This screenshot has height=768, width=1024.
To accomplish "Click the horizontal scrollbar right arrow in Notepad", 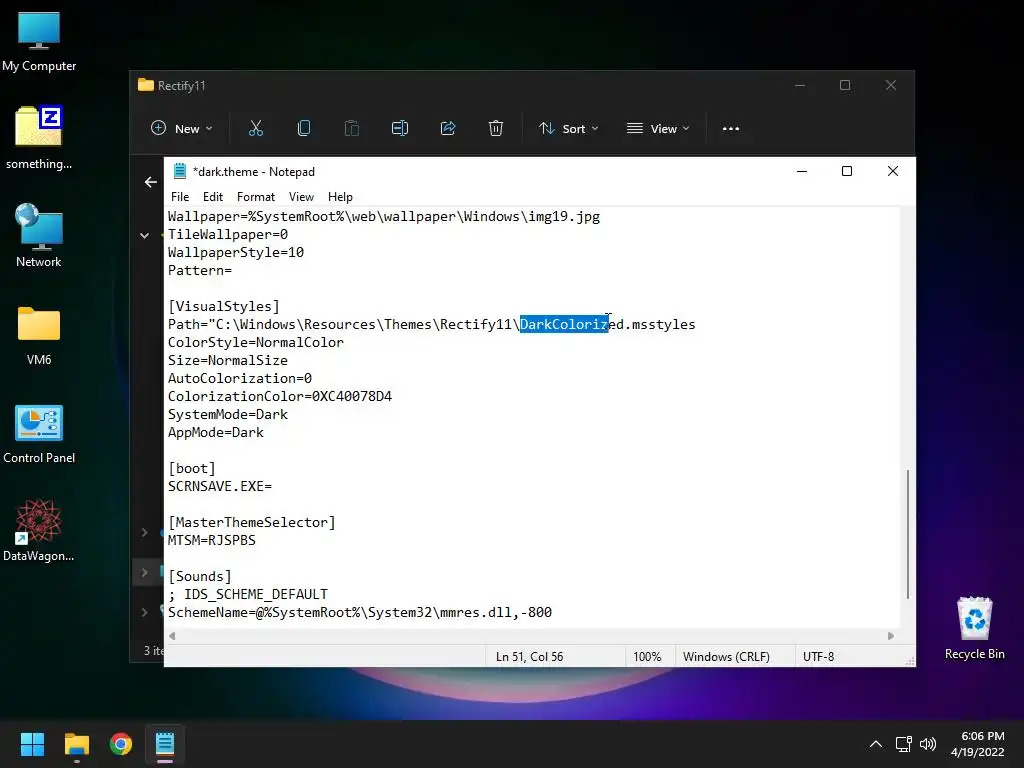I will click(x=891, y=635).
